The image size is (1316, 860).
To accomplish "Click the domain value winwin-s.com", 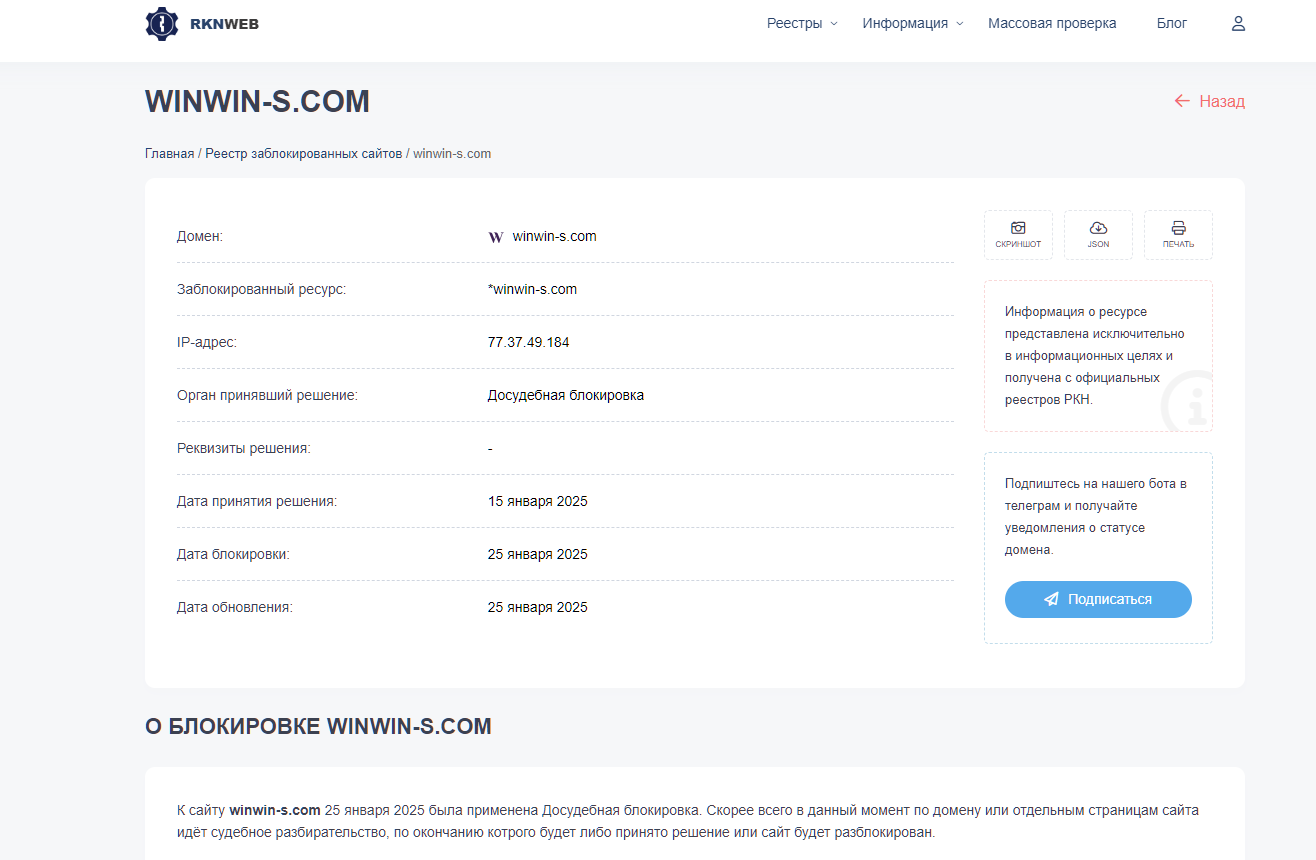I will pos(555,236).
